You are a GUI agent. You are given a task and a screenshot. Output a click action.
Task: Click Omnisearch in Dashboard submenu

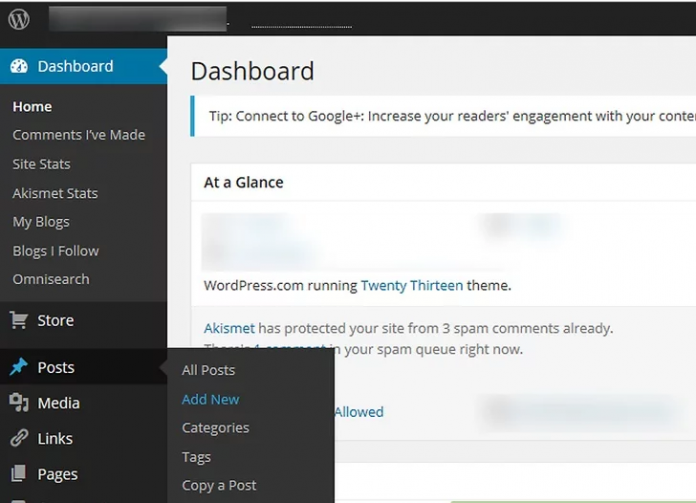50,279
